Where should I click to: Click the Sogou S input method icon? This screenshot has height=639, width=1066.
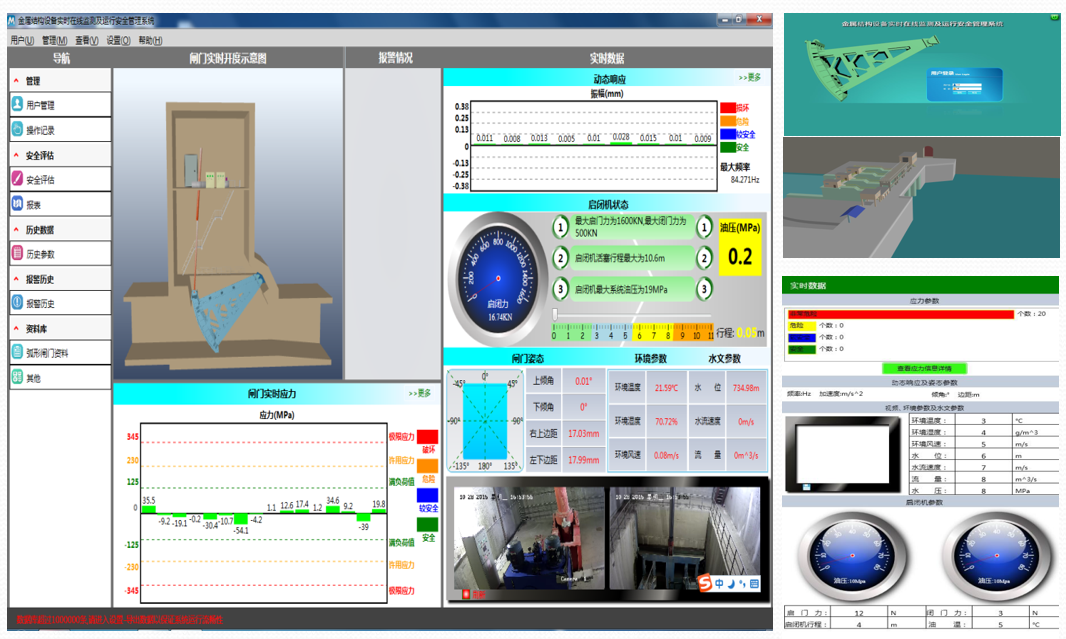[x=704, y=583]
